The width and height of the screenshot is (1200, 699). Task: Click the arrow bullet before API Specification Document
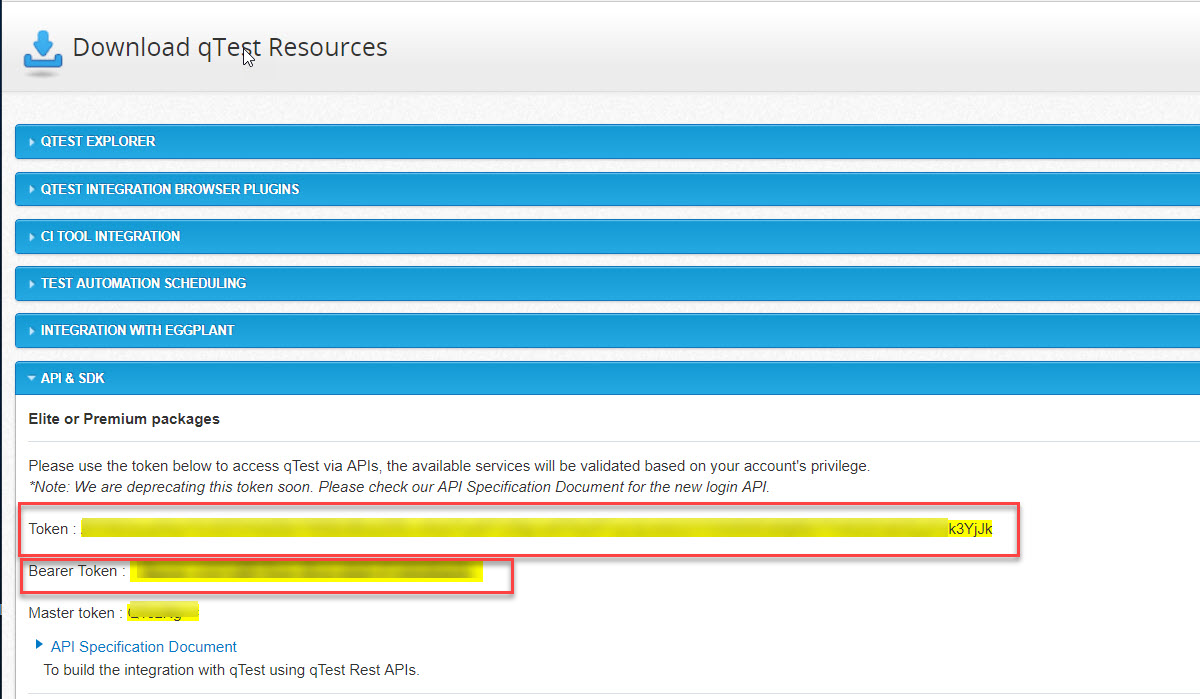(x=39, y=645)
